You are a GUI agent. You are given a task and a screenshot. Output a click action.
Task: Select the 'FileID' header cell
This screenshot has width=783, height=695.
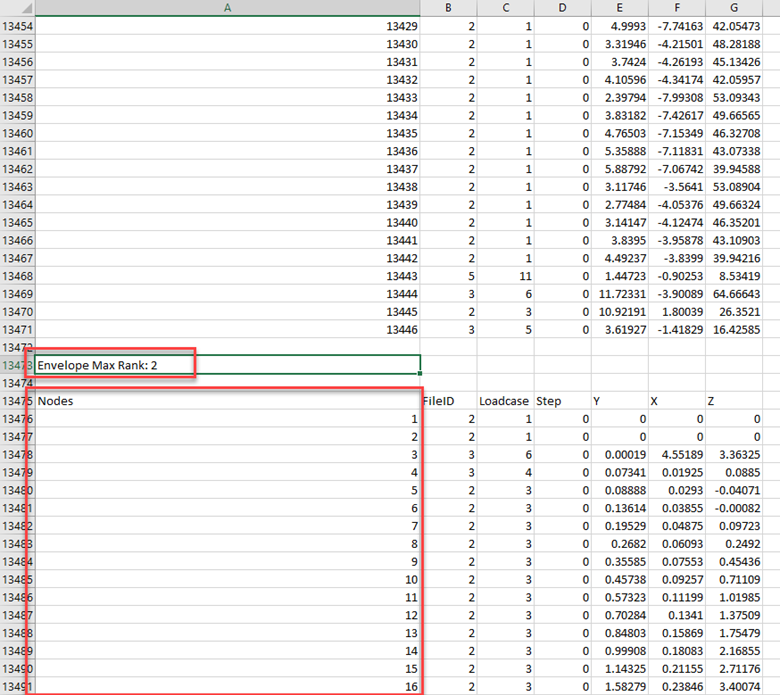click(447, 401)
